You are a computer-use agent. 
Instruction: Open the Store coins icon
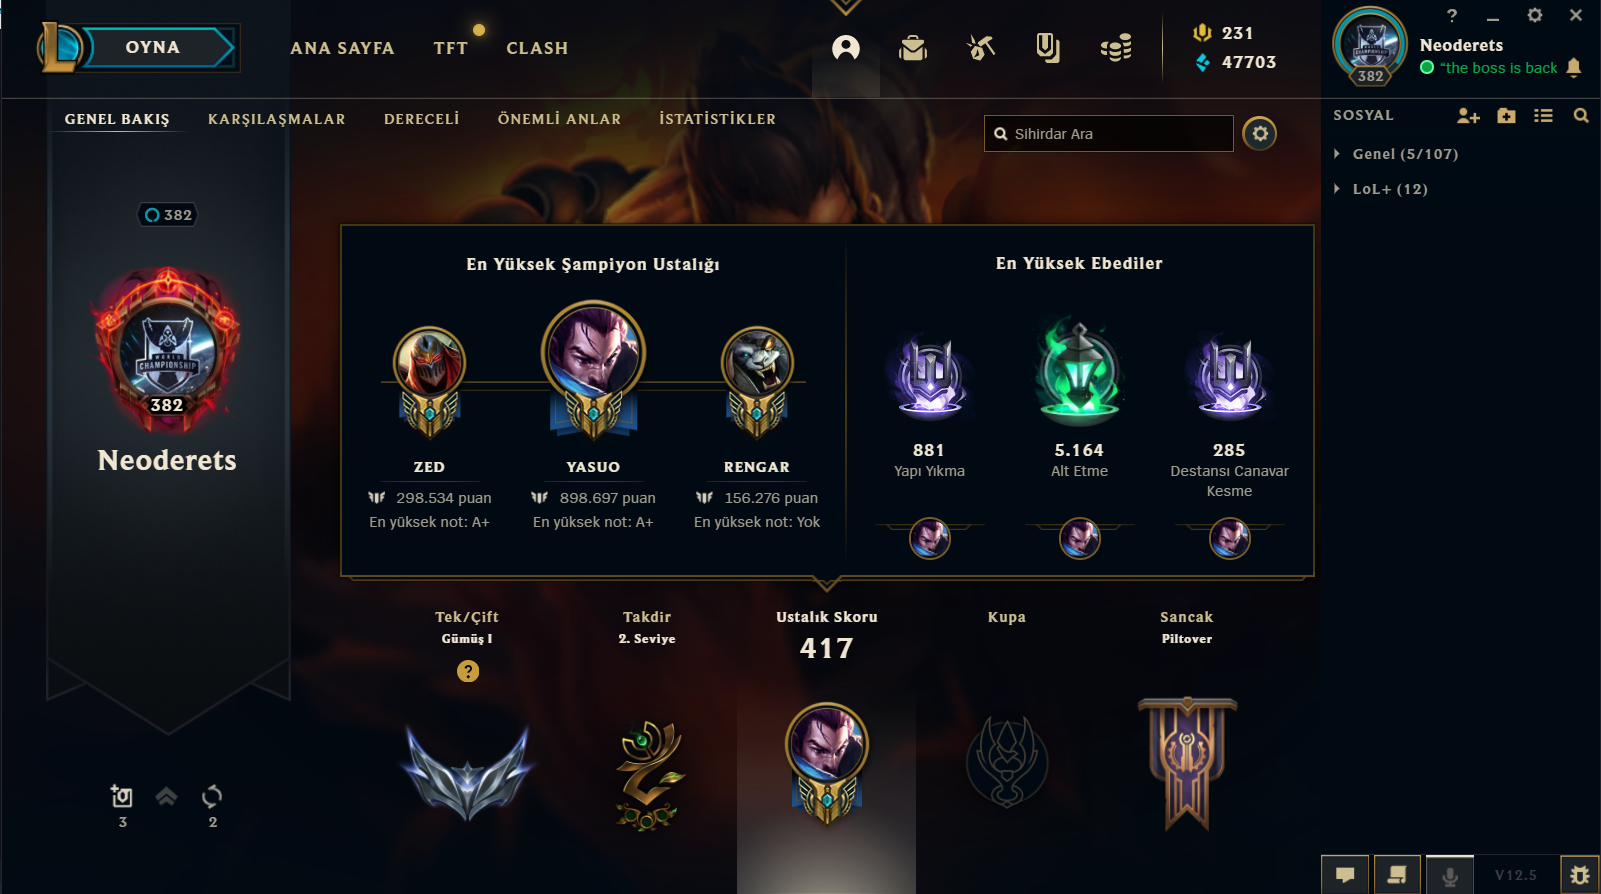[1116, 48]
